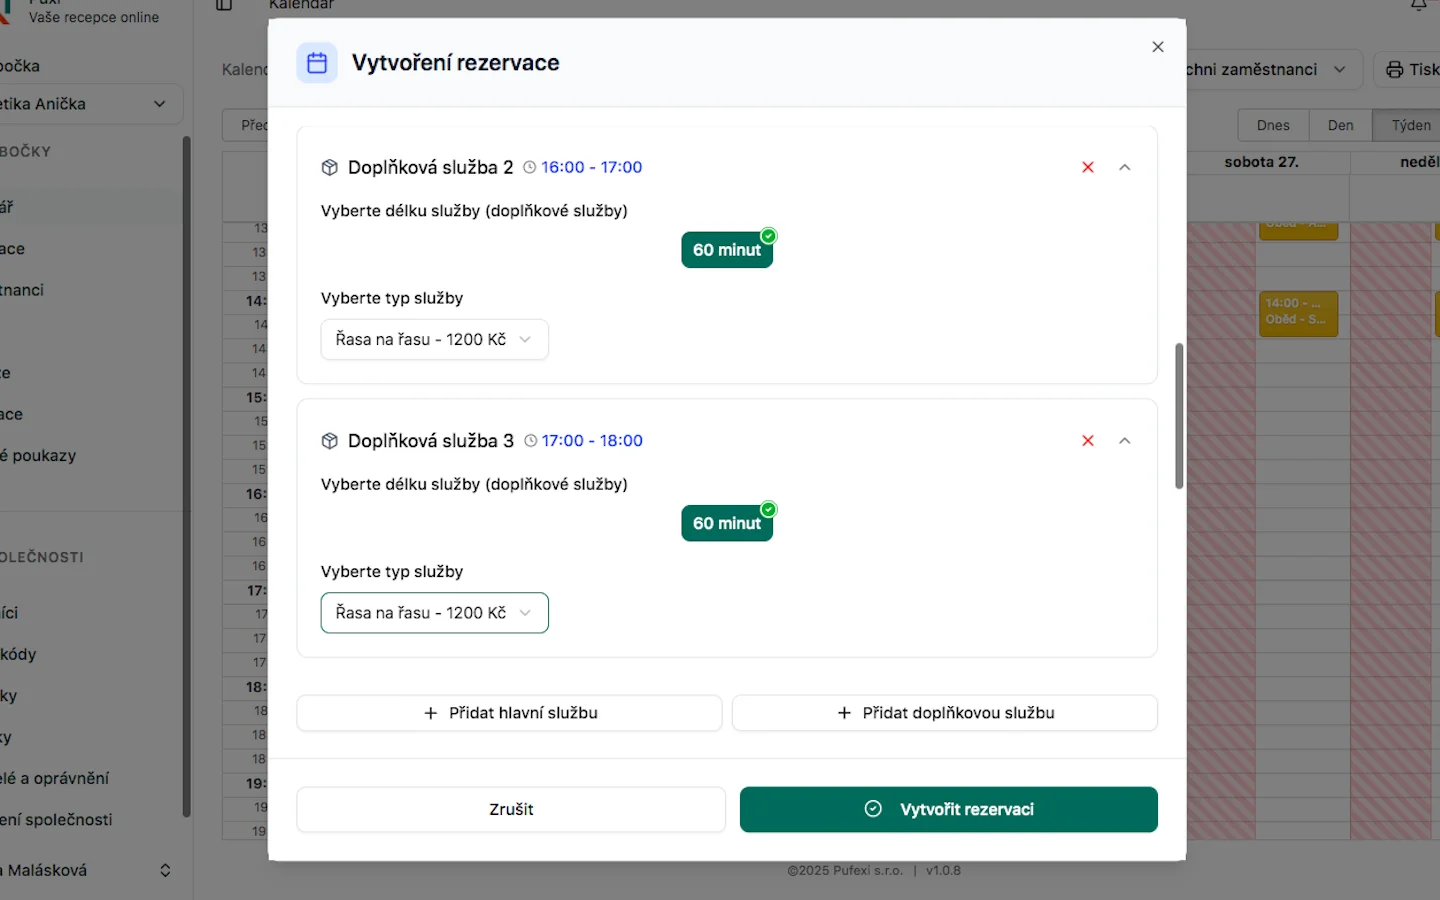Remove Doplňková služba 2 with red X
This screenshot has height=900, width=1440.
point(1088,167)
